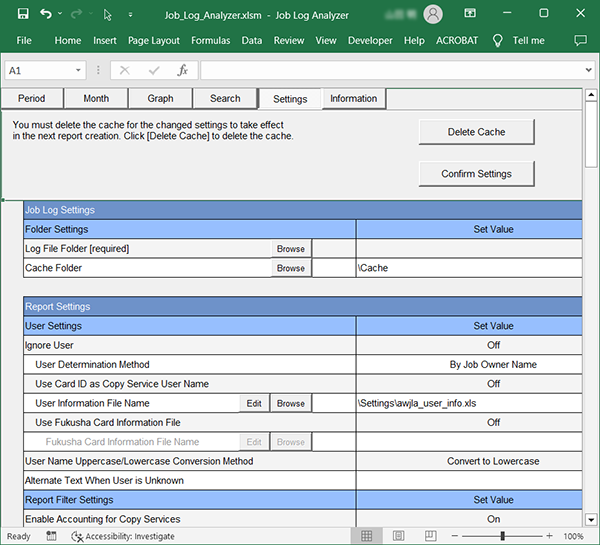Viewport: 600px width, 545px height.
Task: Click the zoom slider handle
Action: pos(502,536)
